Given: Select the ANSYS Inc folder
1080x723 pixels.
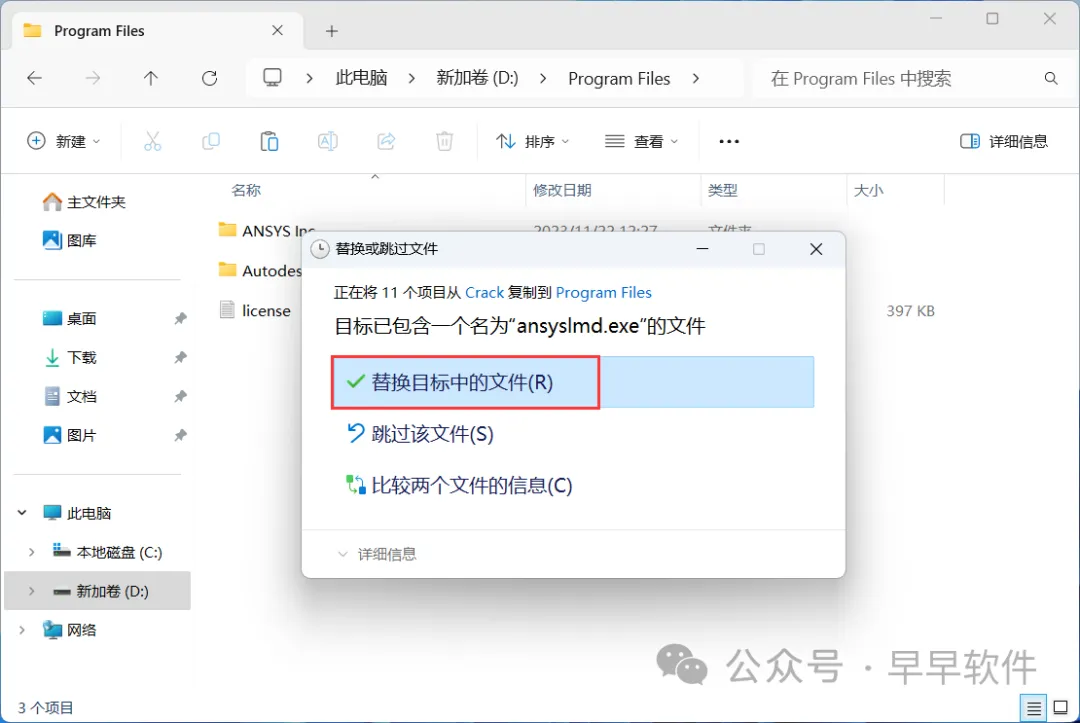Looking at the screenshot, I should click(266, 231).
